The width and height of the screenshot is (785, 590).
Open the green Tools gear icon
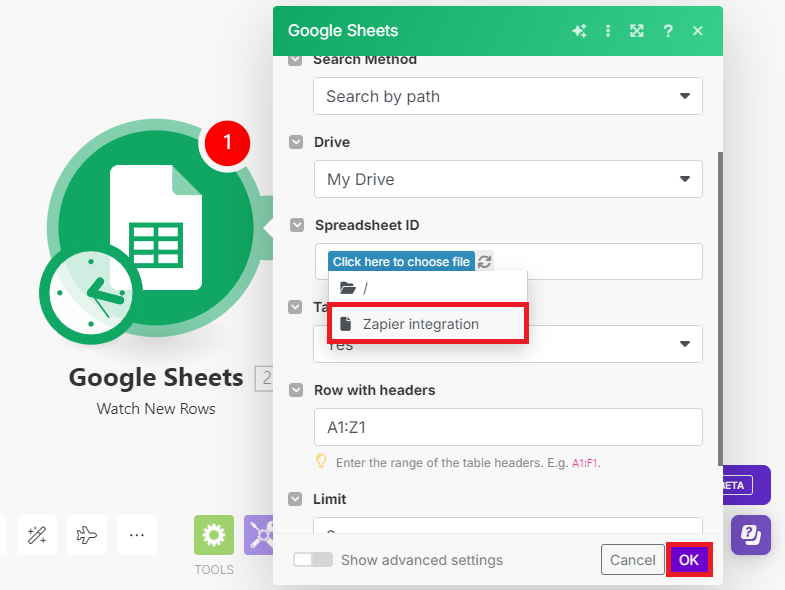click(x=214, y=535)
